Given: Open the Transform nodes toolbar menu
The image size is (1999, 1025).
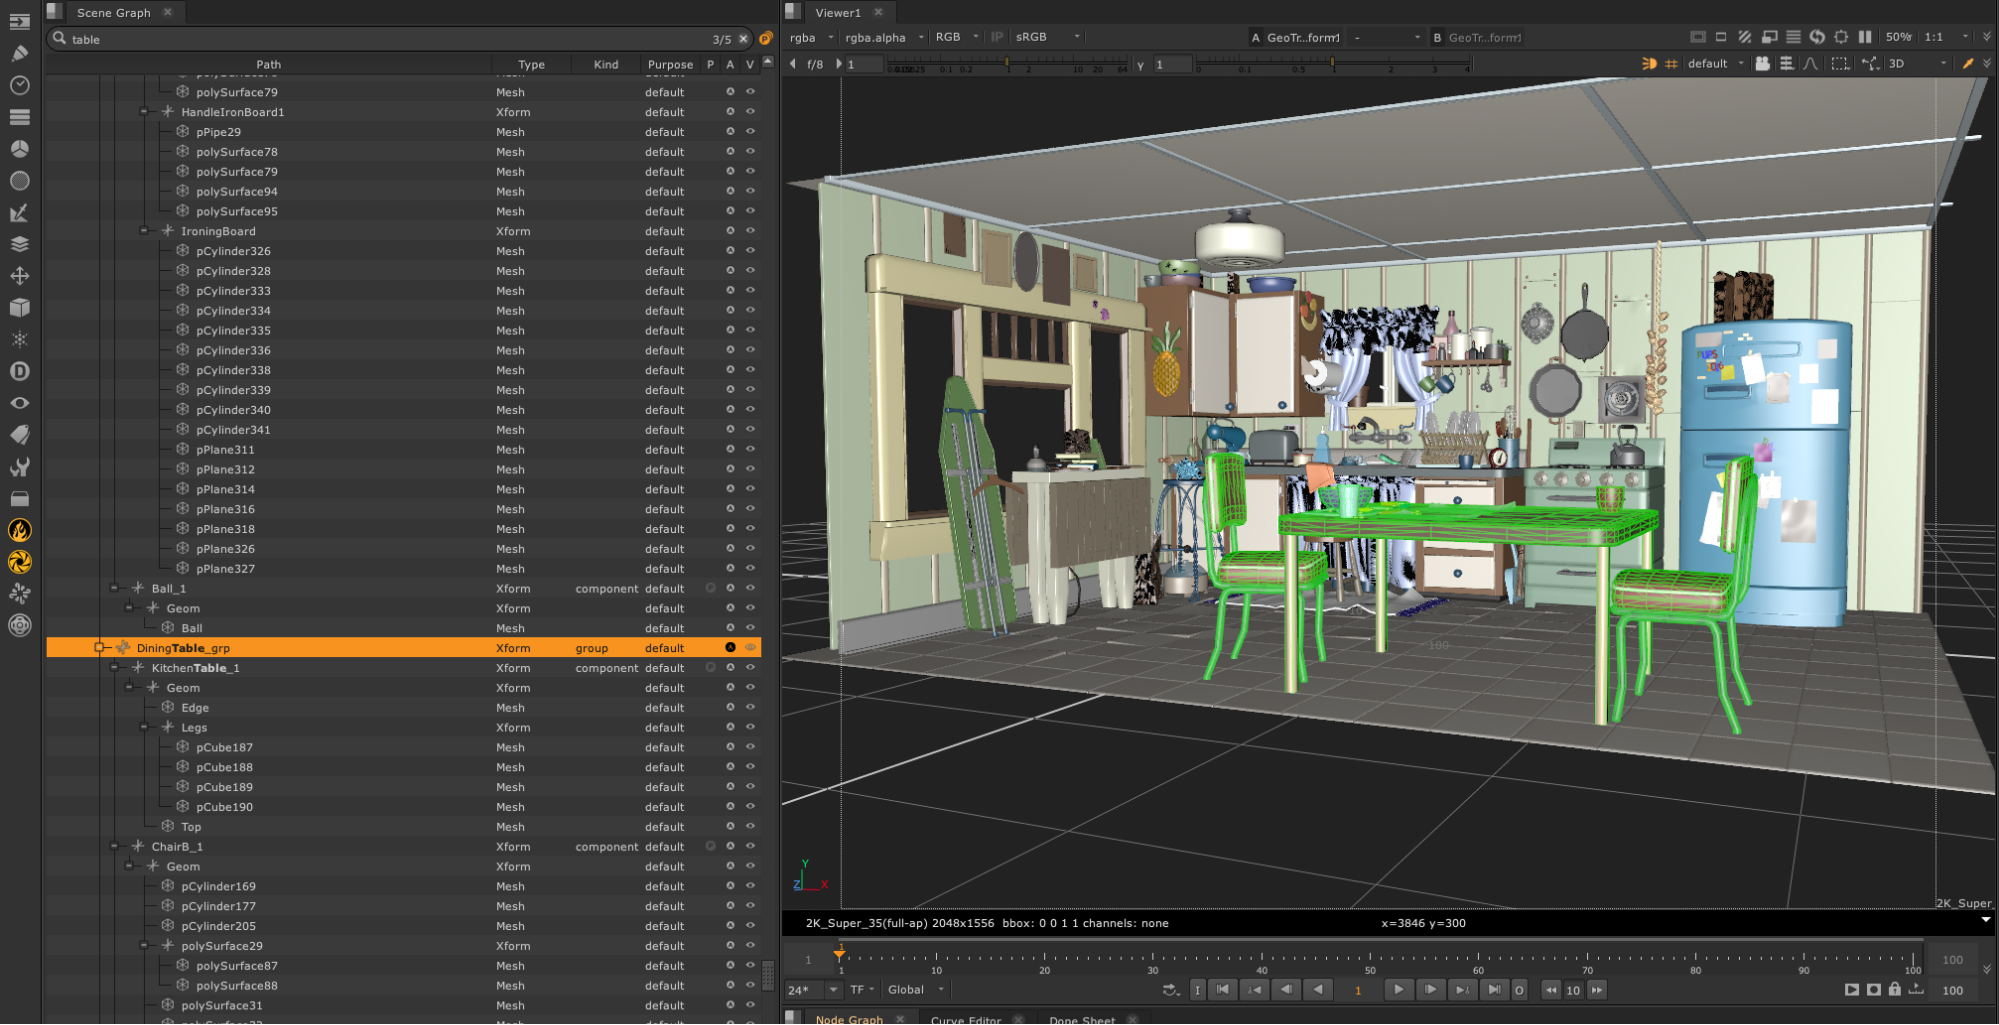Looking at the screenshot, I should (19, 276).
